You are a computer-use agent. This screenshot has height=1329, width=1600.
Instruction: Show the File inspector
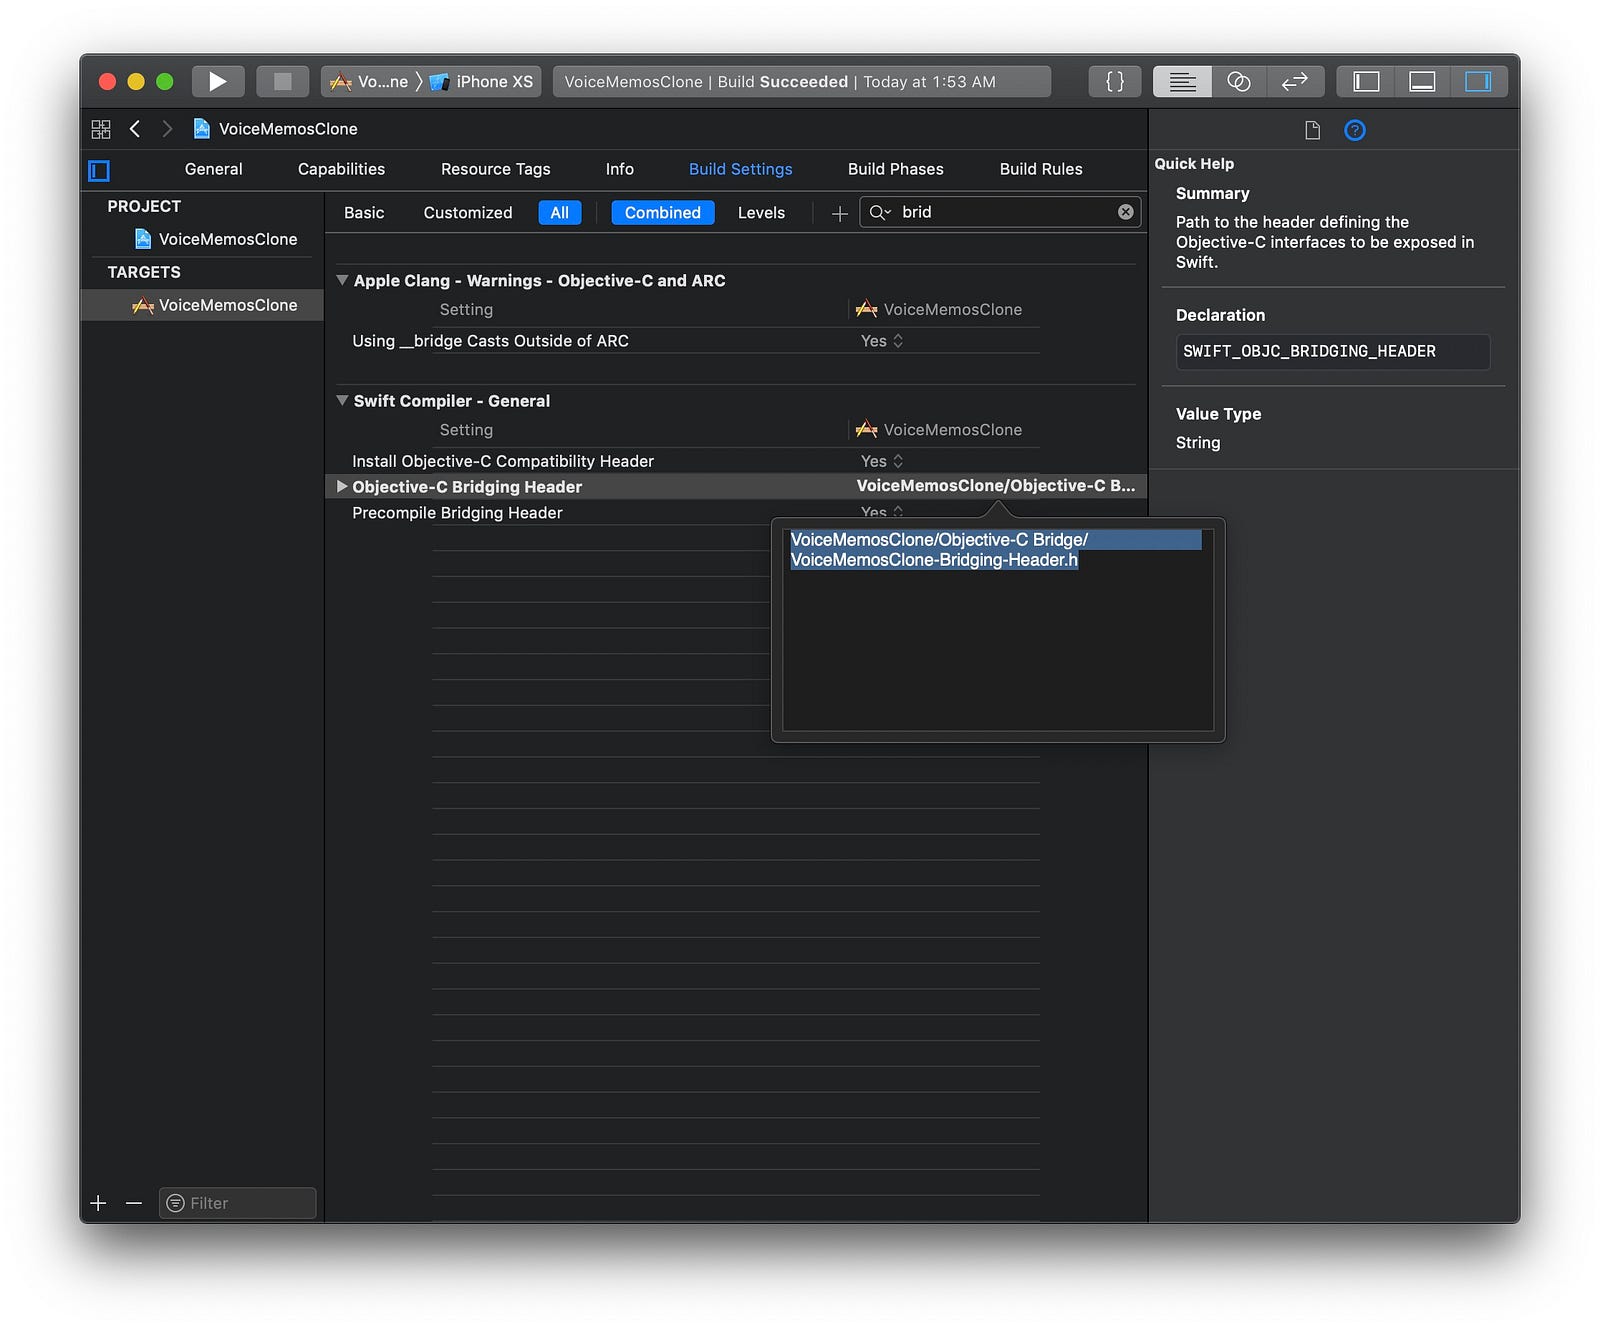tap(1312, 130)
